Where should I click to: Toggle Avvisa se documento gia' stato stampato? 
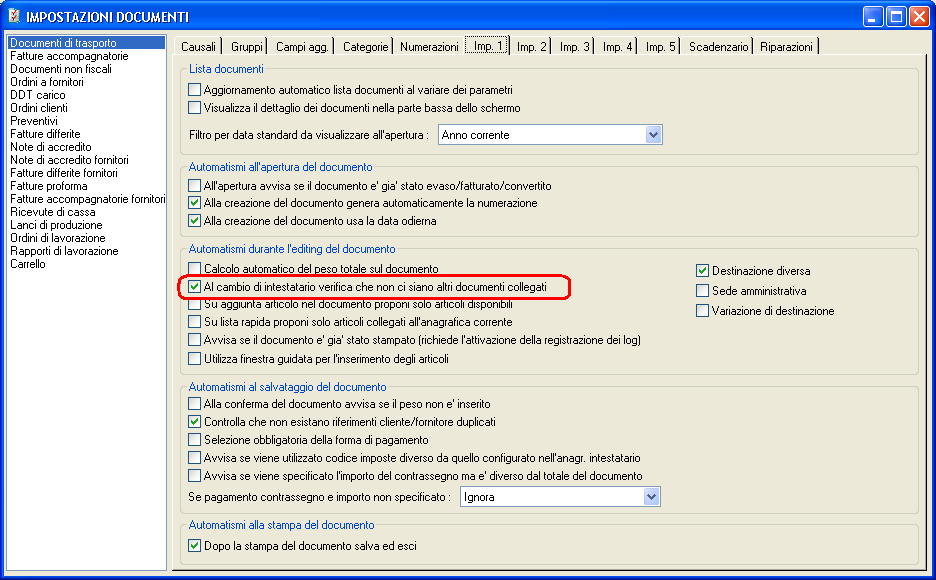click(195, 340)
